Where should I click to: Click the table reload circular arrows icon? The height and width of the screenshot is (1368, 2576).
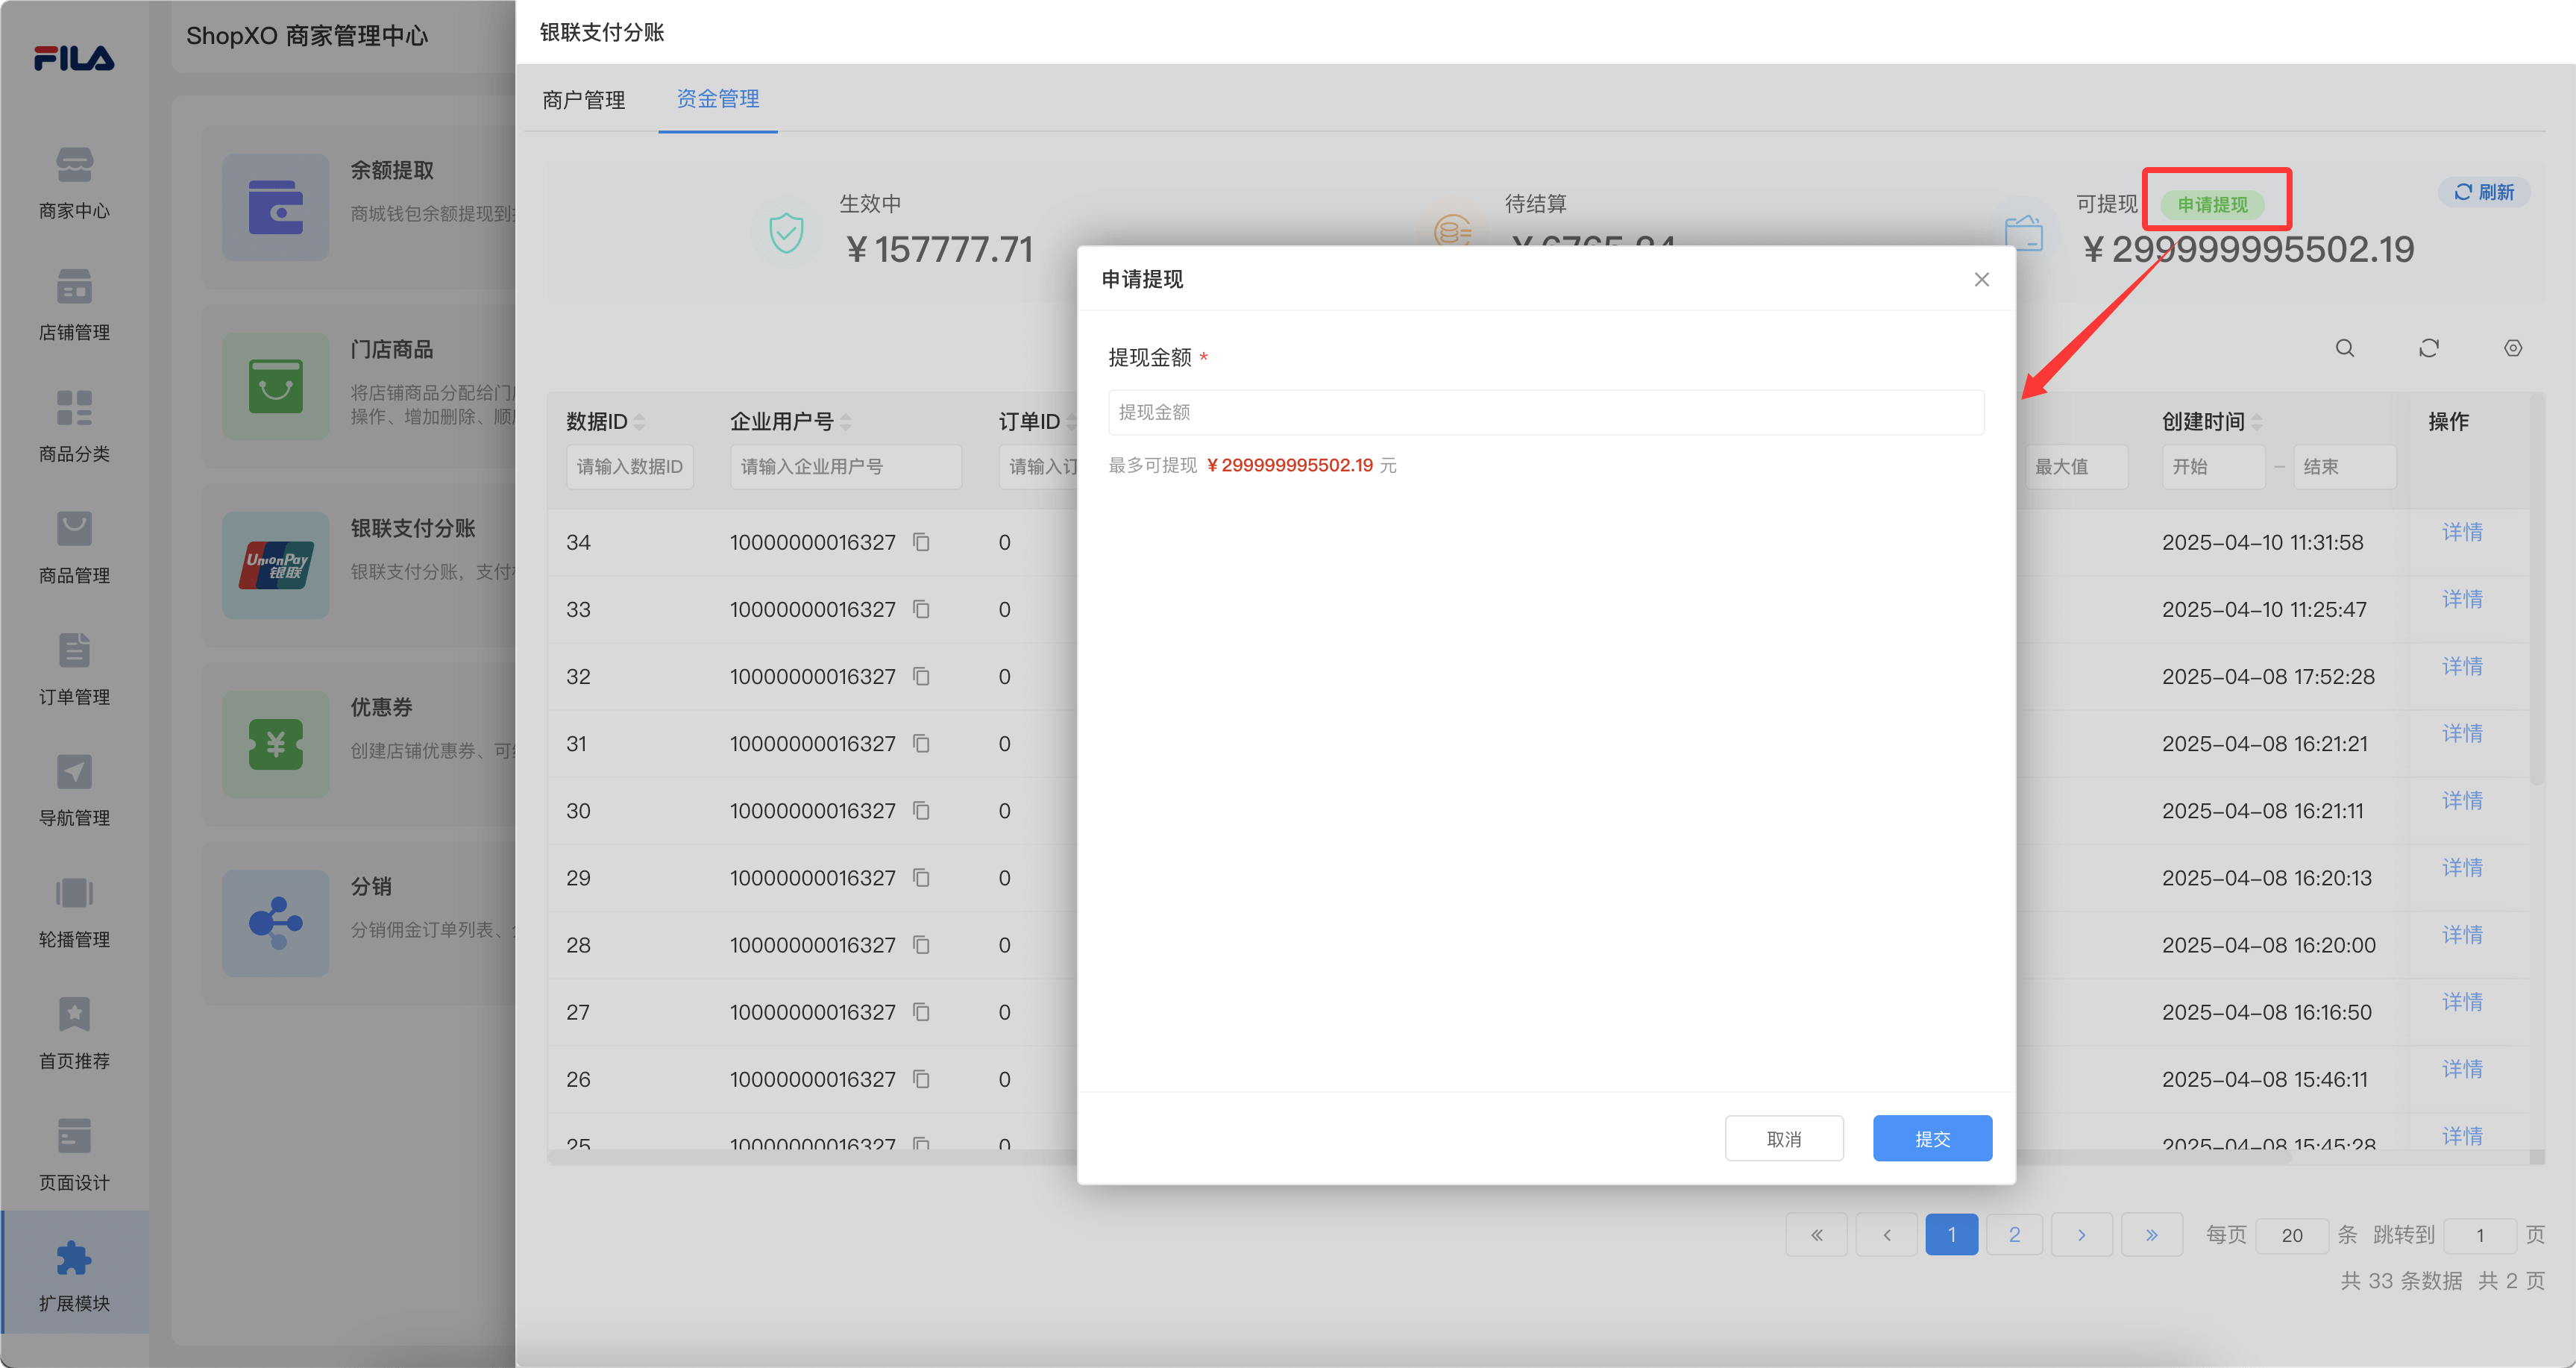pos(2428,348)
